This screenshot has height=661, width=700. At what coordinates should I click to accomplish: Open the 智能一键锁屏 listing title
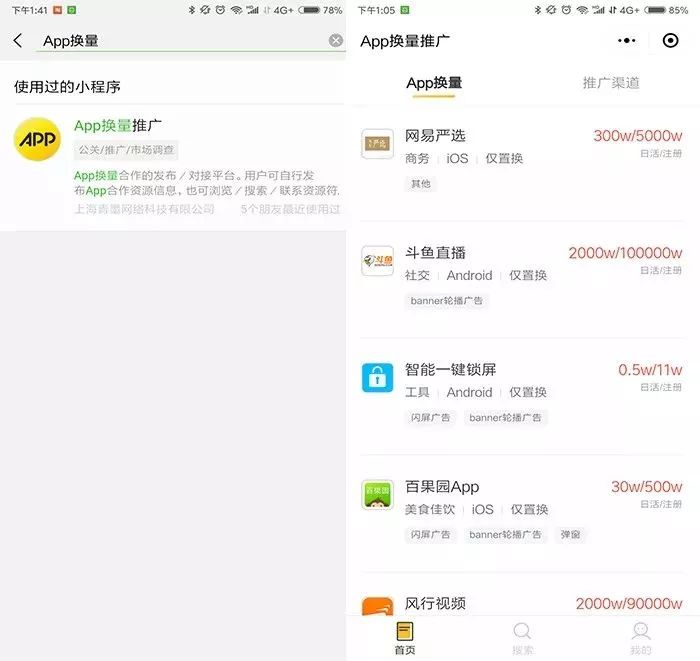pyautogui.click(x=450, y=370)
